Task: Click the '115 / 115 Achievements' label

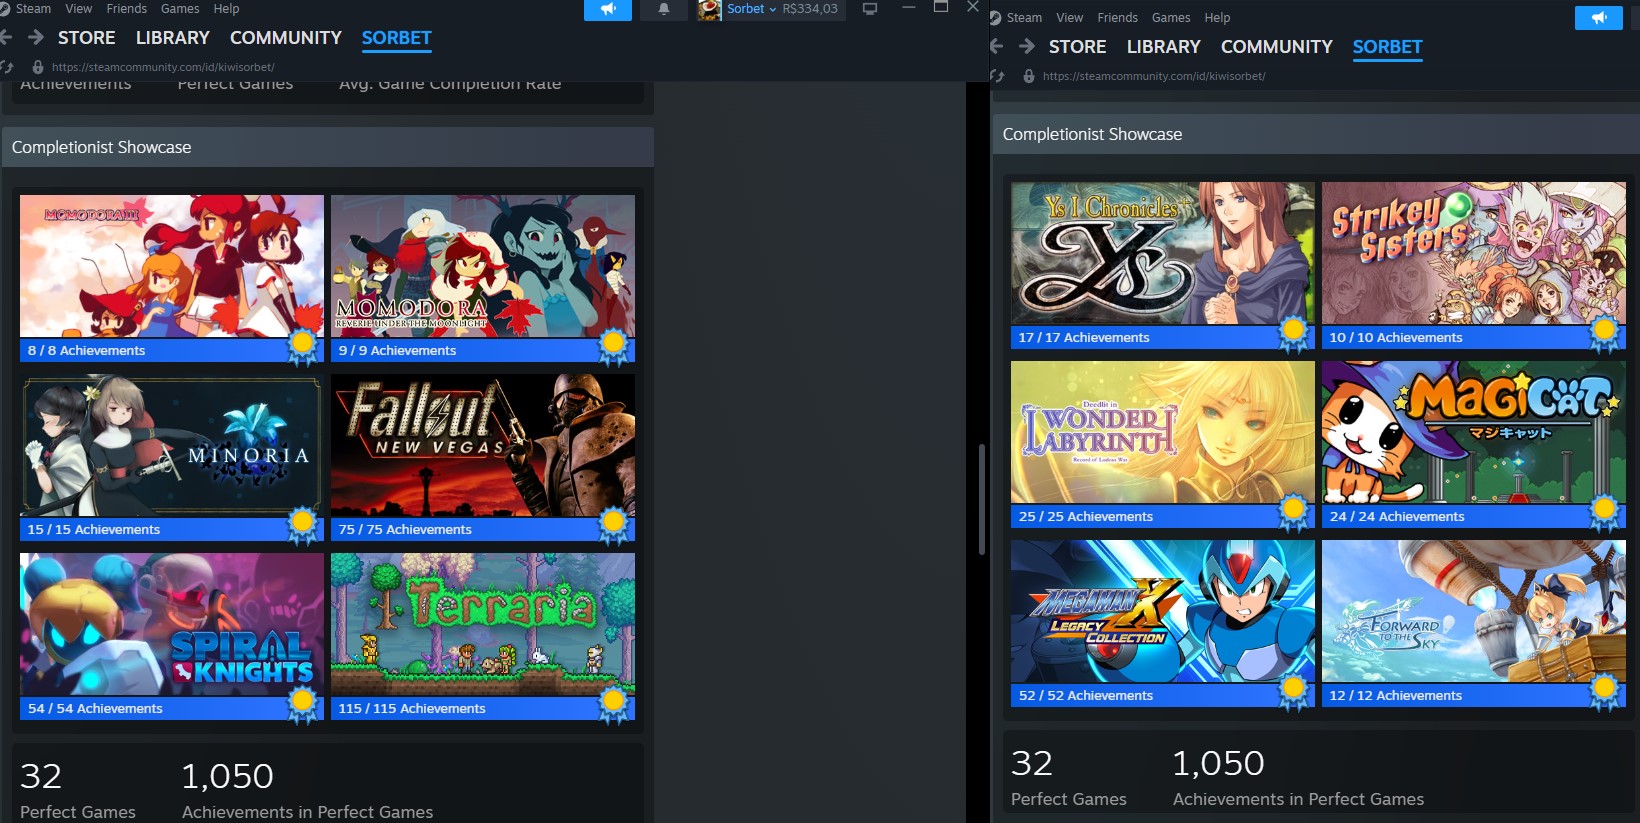Action: (x=412, y=708)
